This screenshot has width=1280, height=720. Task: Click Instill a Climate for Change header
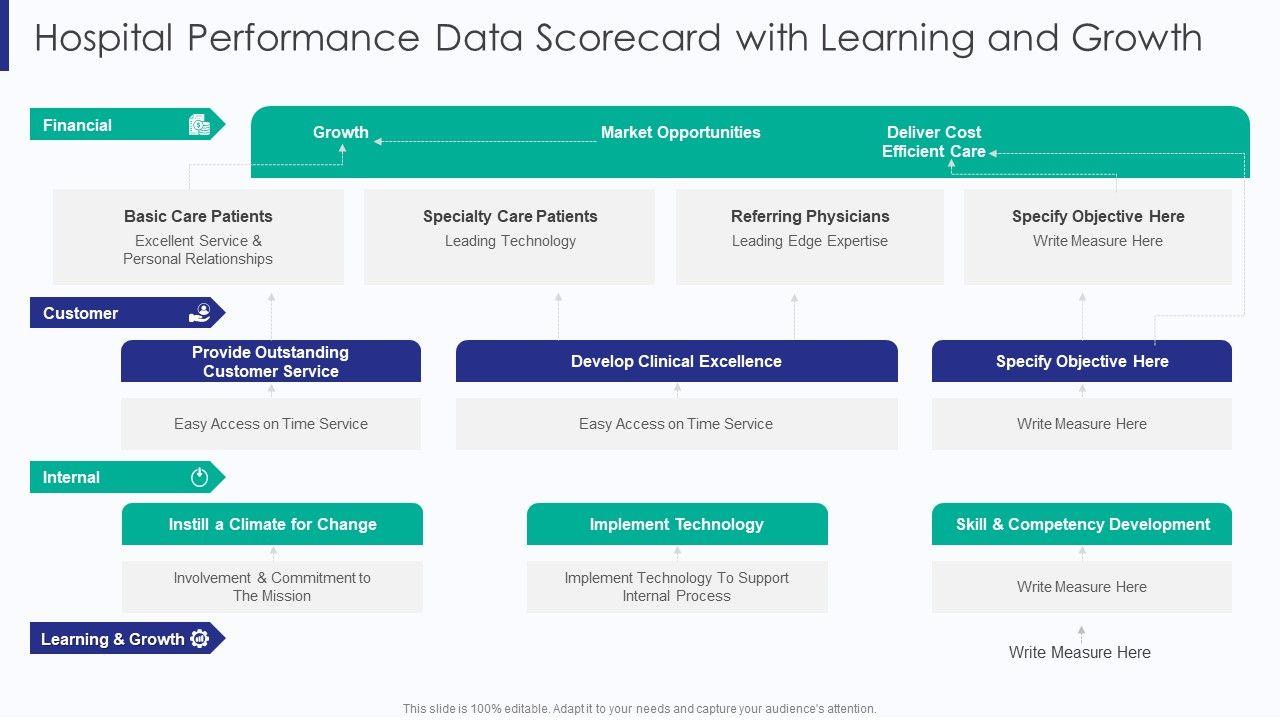pos(272,524)
